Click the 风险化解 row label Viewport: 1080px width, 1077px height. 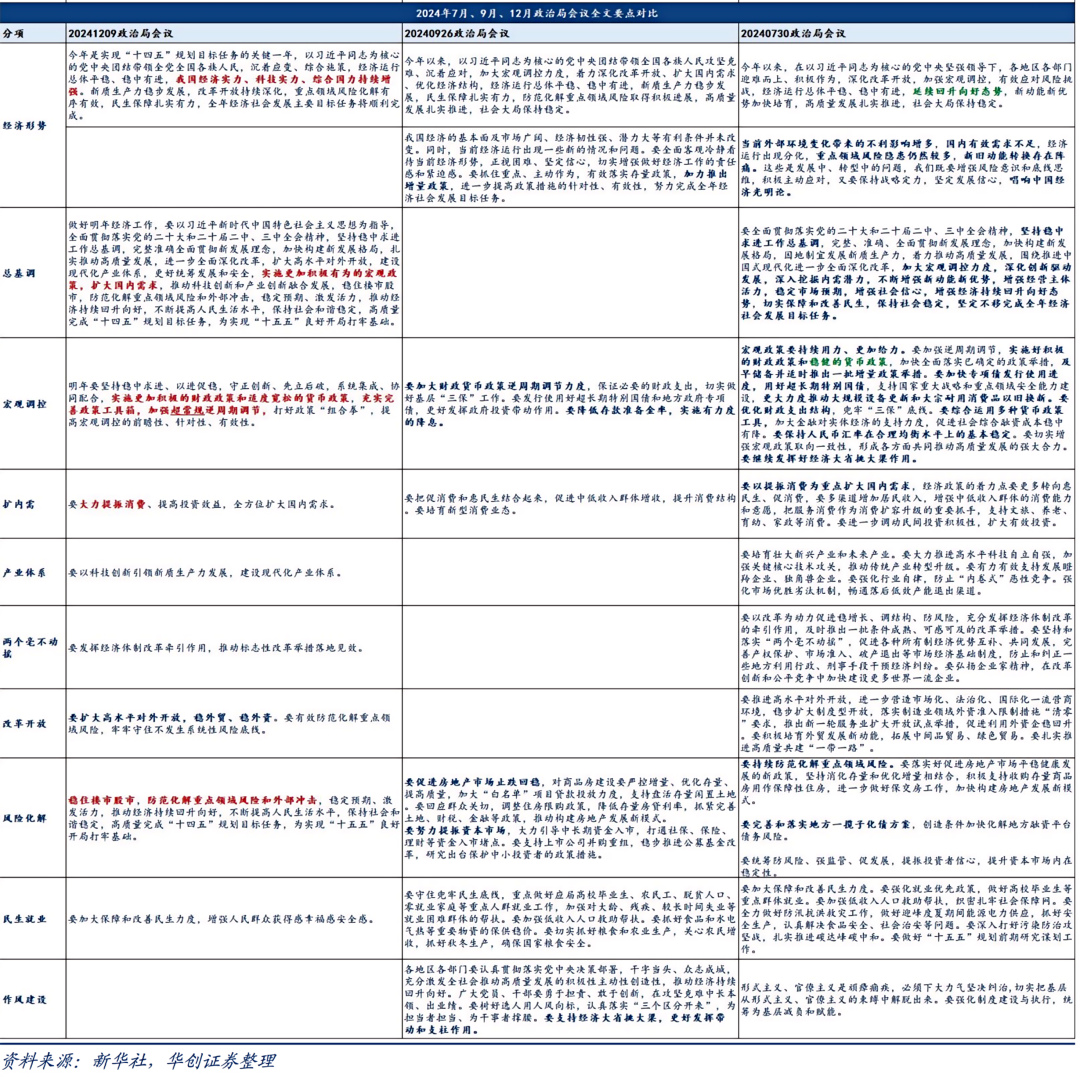pos(25,818)
